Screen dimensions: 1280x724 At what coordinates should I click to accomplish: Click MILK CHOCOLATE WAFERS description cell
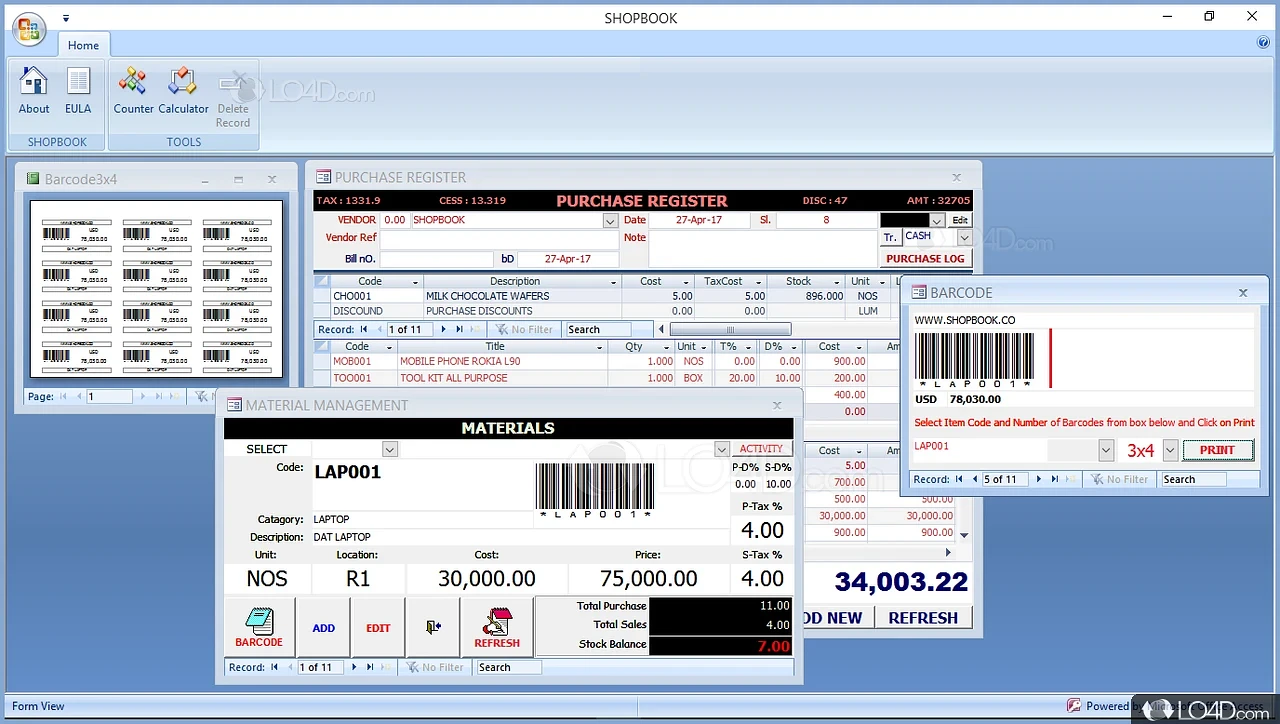(x=523, y=296)
